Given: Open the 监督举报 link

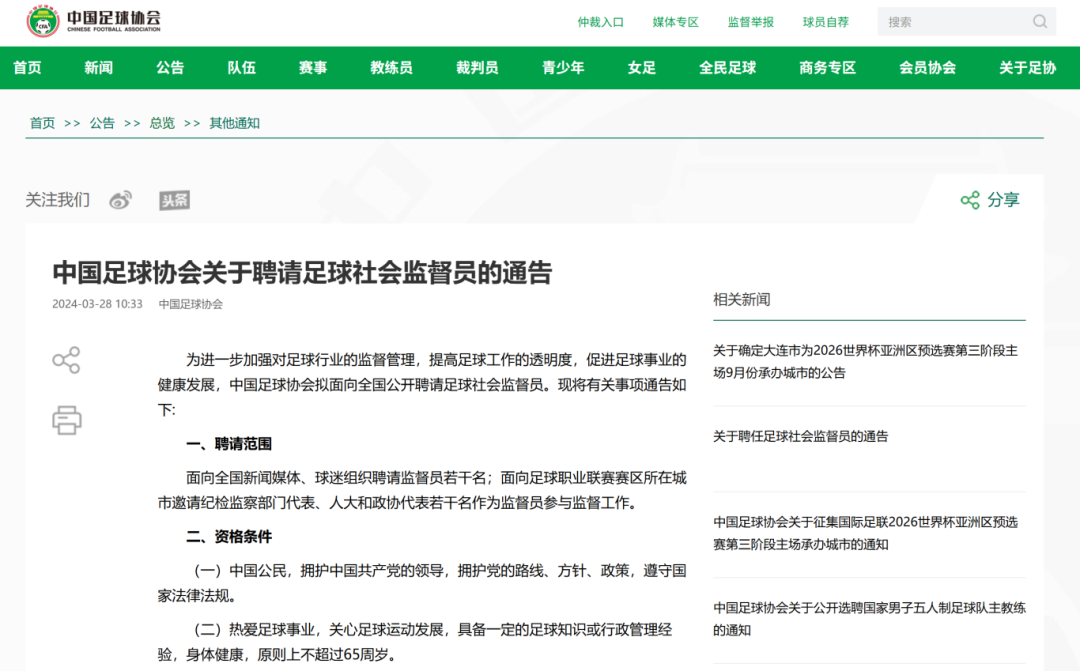Looking at the screenshot, I should (751, 22).
